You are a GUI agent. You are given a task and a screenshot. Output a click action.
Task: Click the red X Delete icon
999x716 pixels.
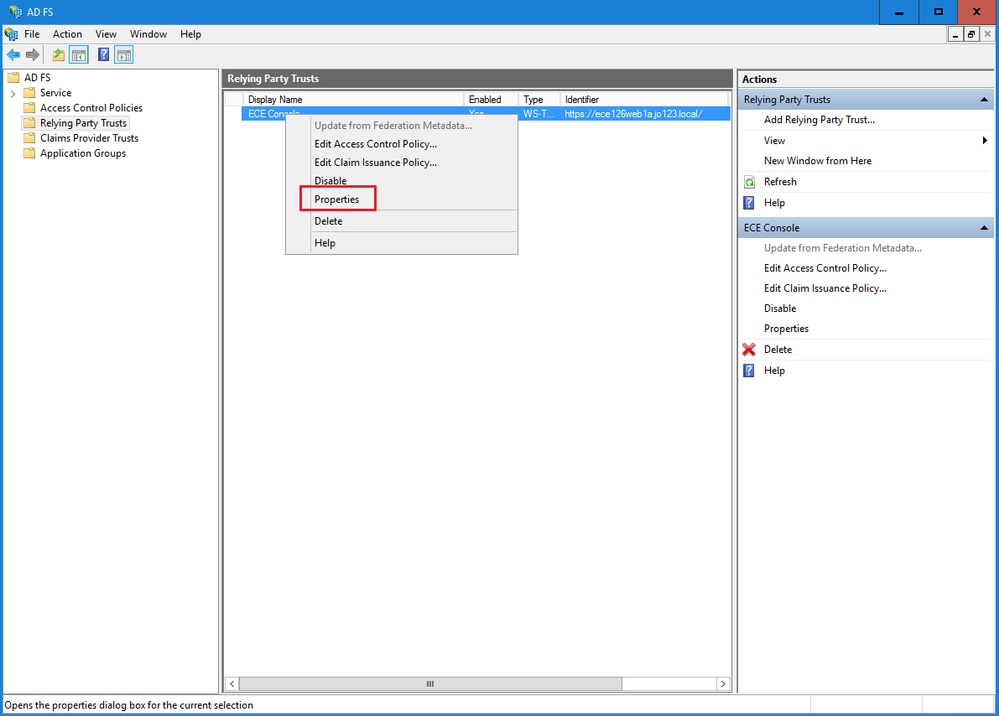tap(749, 350)
